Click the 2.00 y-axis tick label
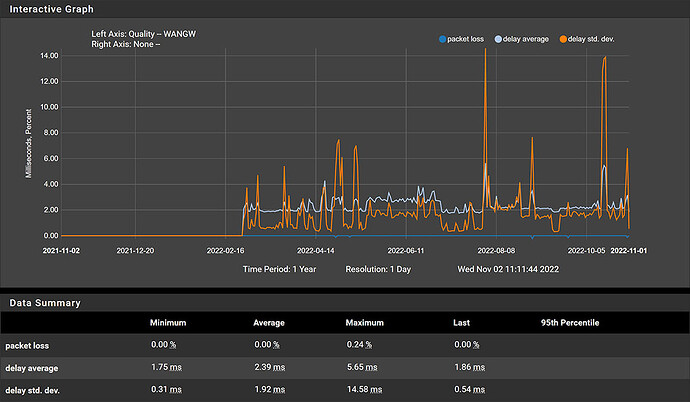 (x=51, y=210)
